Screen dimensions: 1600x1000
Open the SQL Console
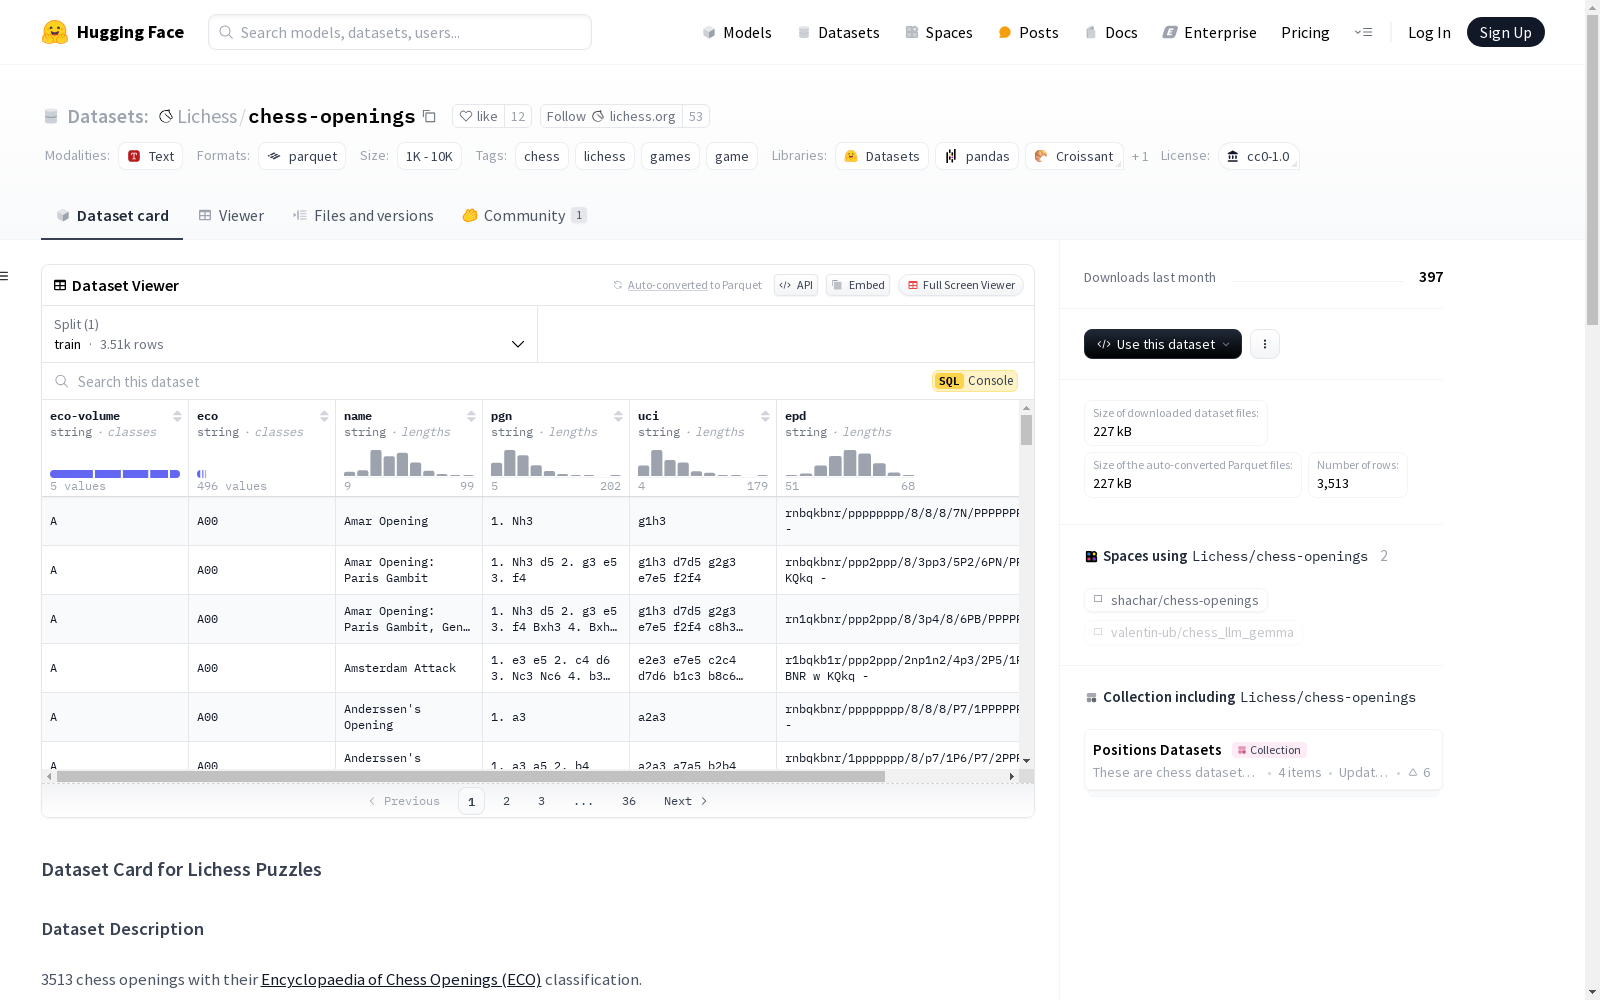coord(975,381)
